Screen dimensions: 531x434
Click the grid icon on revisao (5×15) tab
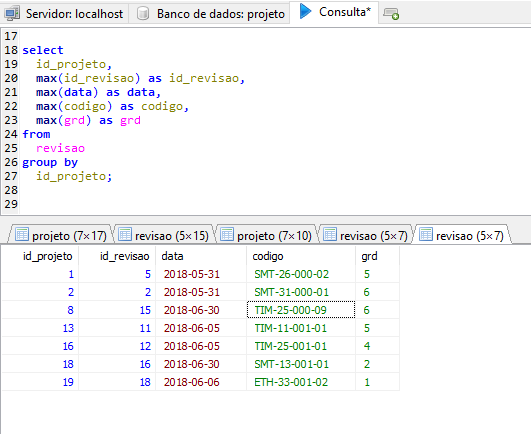[125, 235]
